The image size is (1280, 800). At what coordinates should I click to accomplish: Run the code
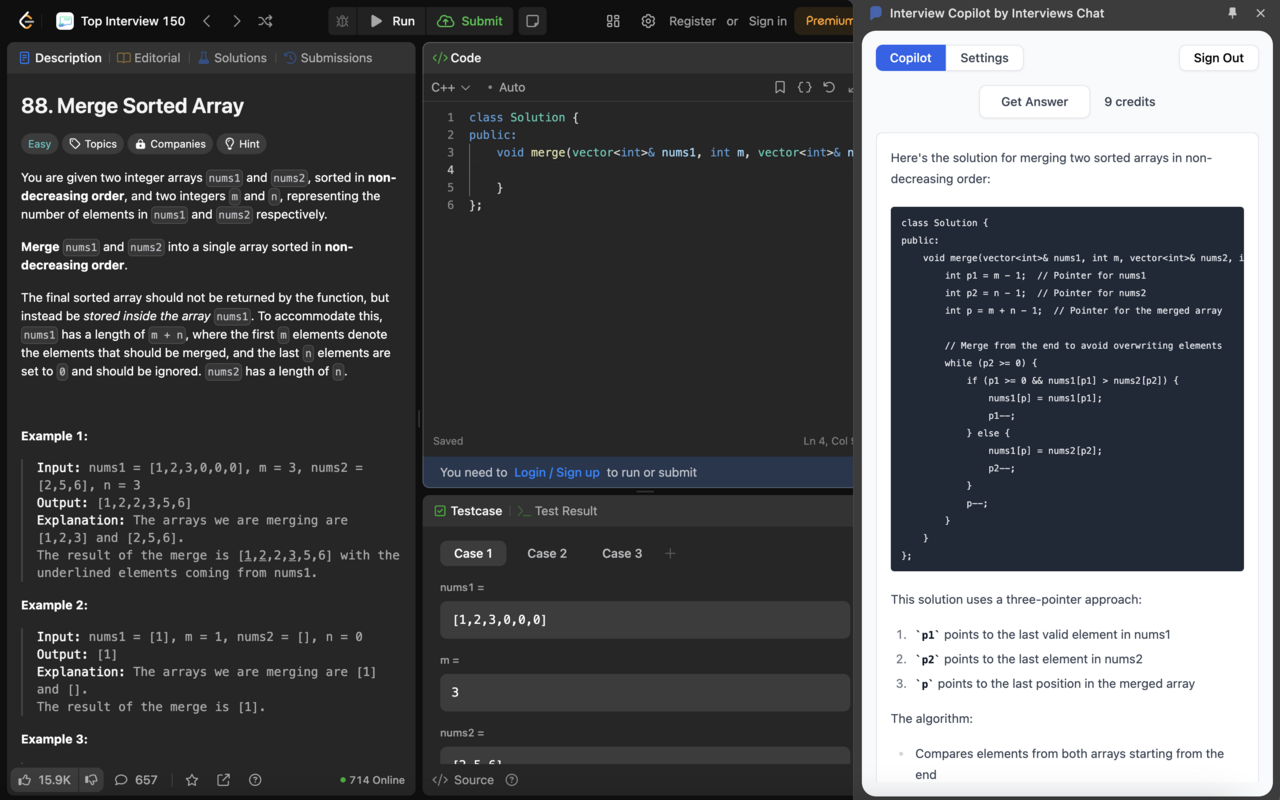392,21
